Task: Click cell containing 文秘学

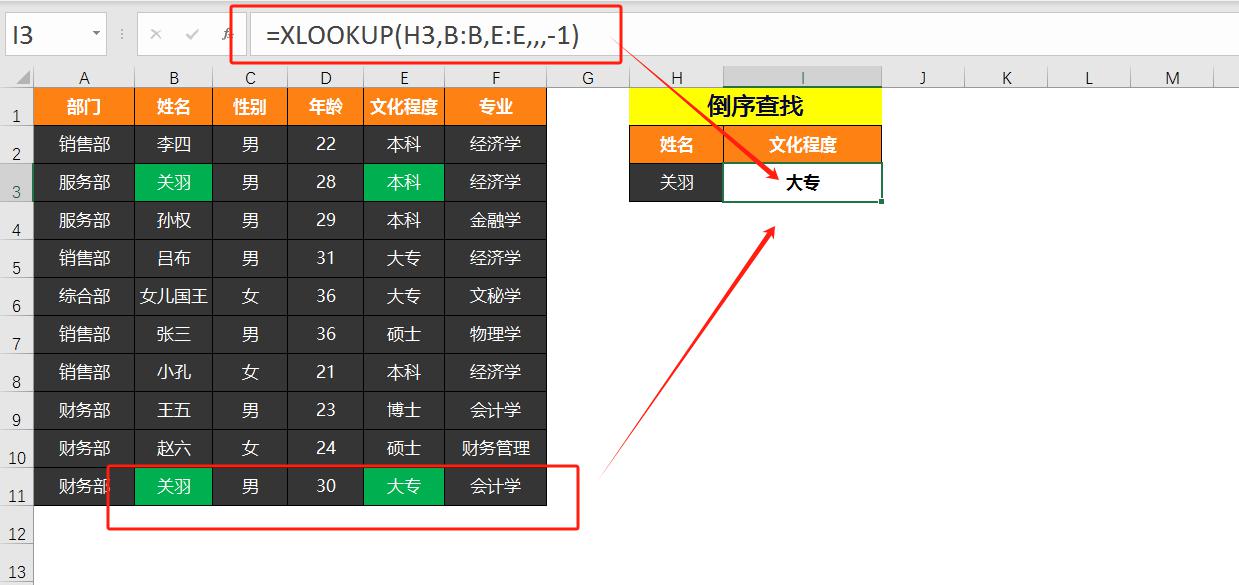Action: click(496, 297)
